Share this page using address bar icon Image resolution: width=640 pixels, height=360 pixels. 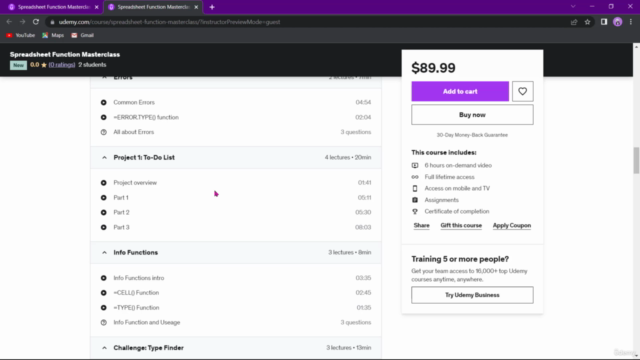574,22
